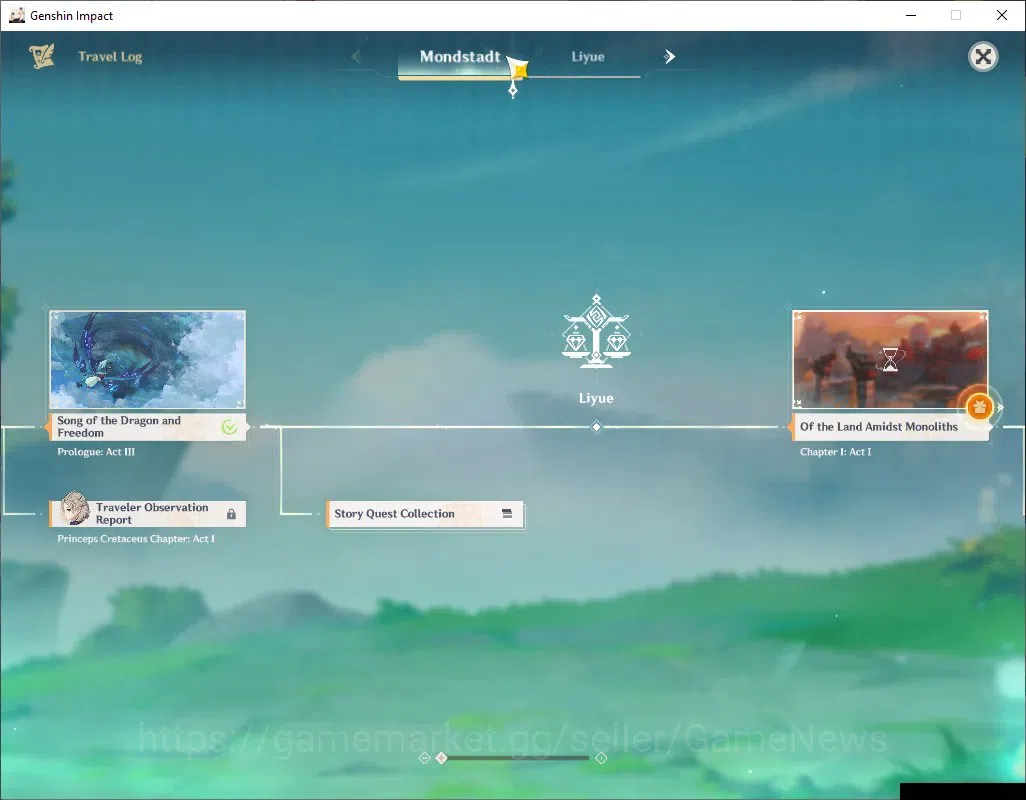The image size is (1026, 800).
Task: Open the Traveler Observation Report quest
Action: coord(148,513)
